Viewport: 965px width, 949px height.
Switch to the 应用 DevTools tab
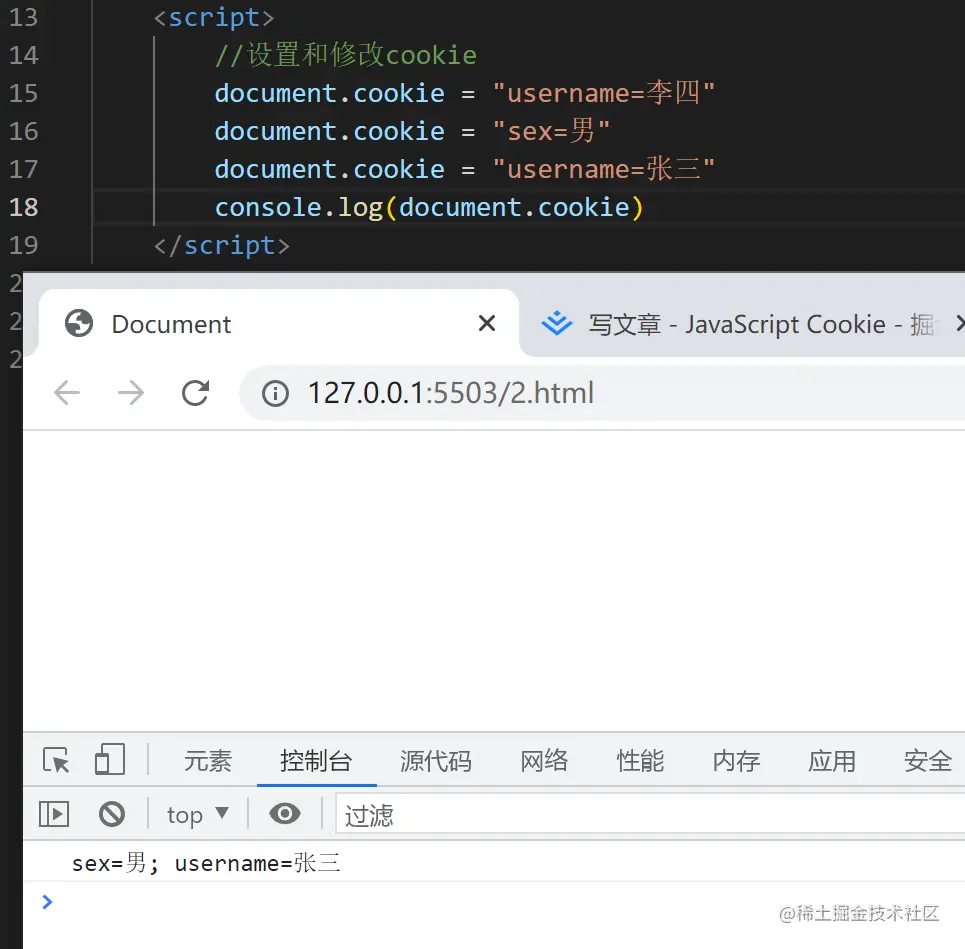(831, 760)
